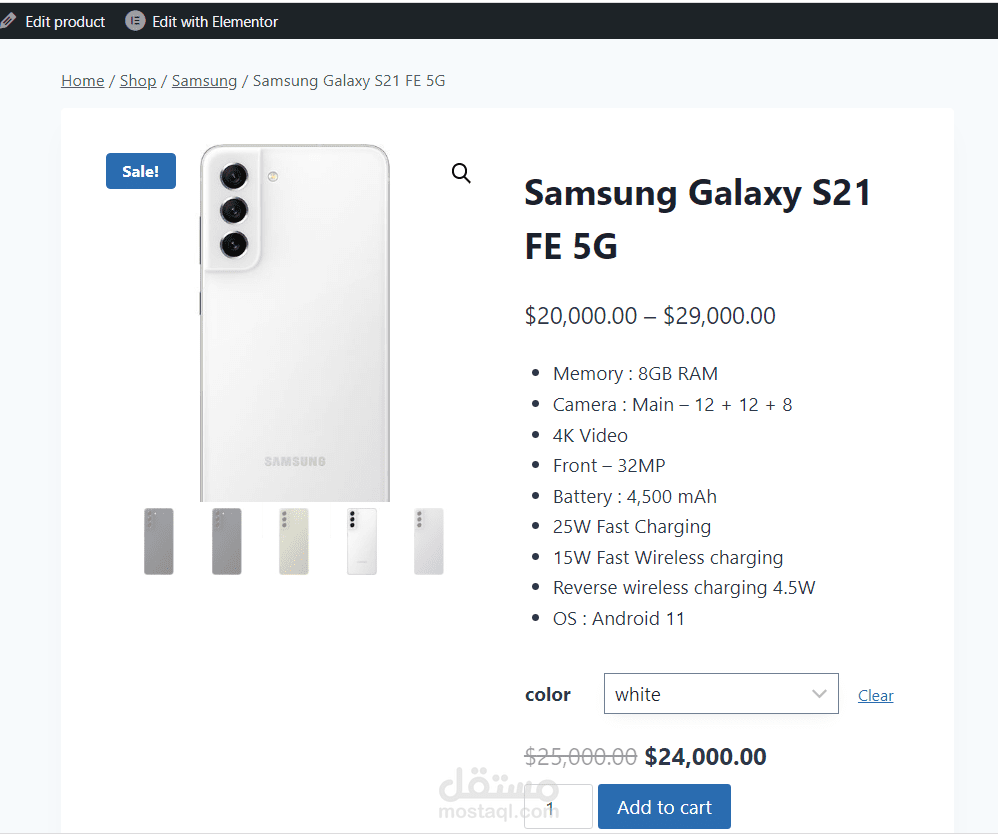
Task: Open the Edit product admin menu item
Action: coord(65,21)
